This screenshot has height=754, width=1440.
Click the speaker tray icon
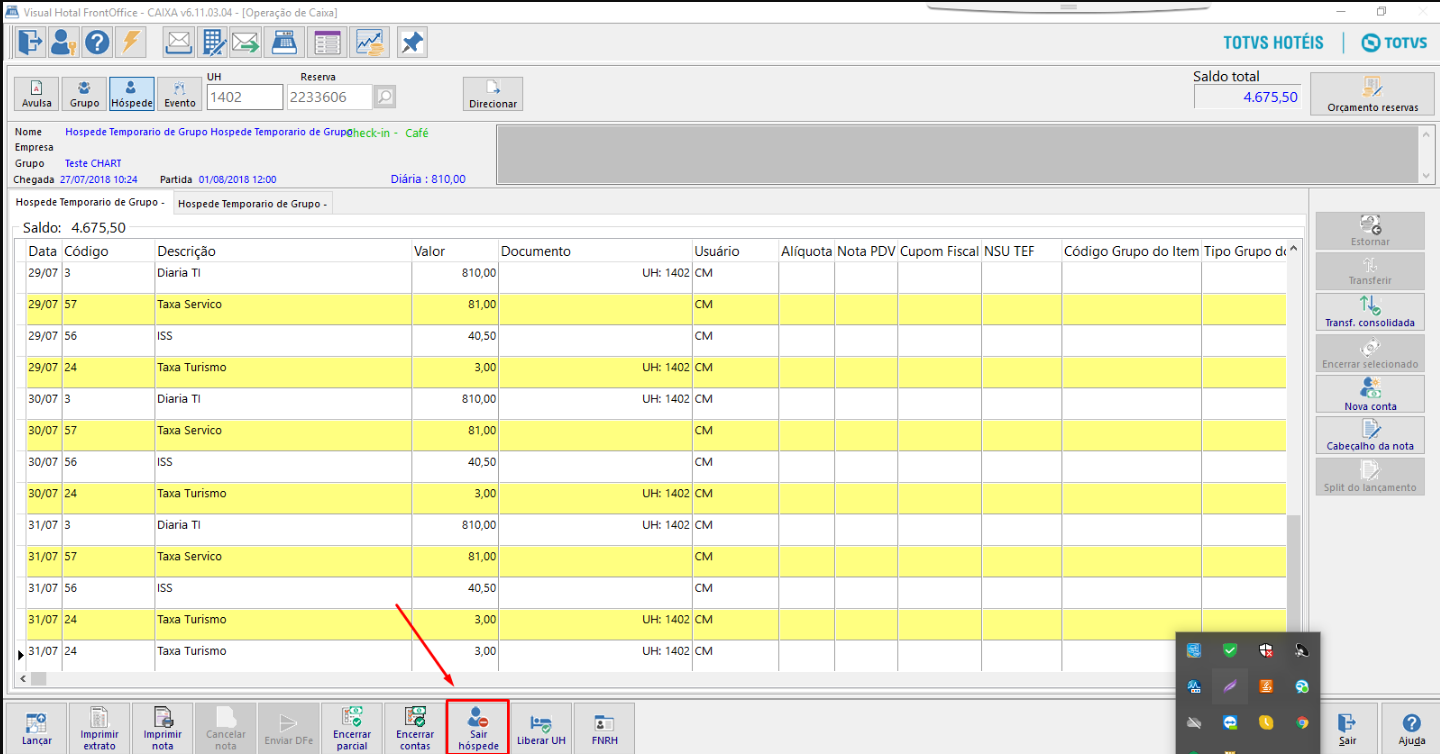coord(1302,650)
